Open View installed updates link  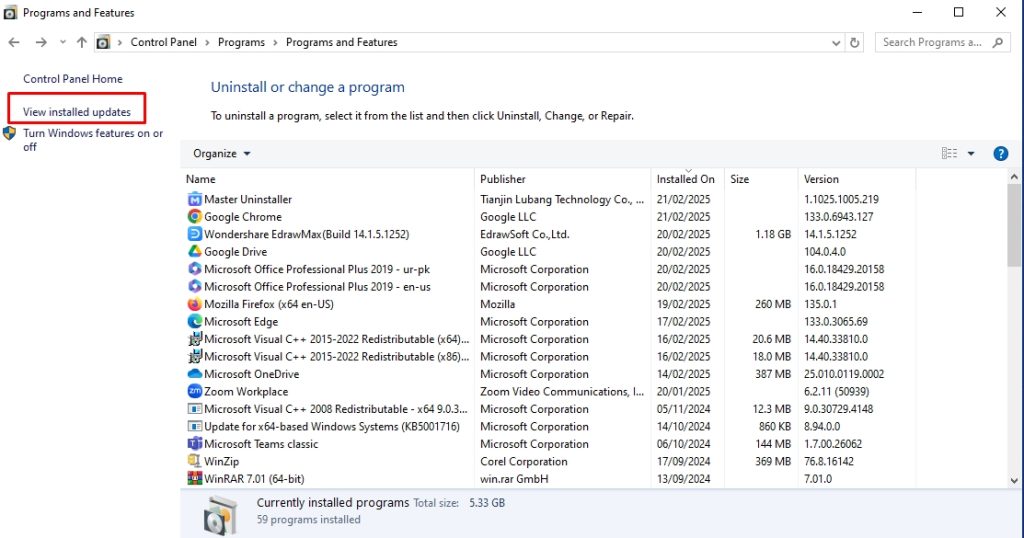pyautogui.click(x=76, y=112)
